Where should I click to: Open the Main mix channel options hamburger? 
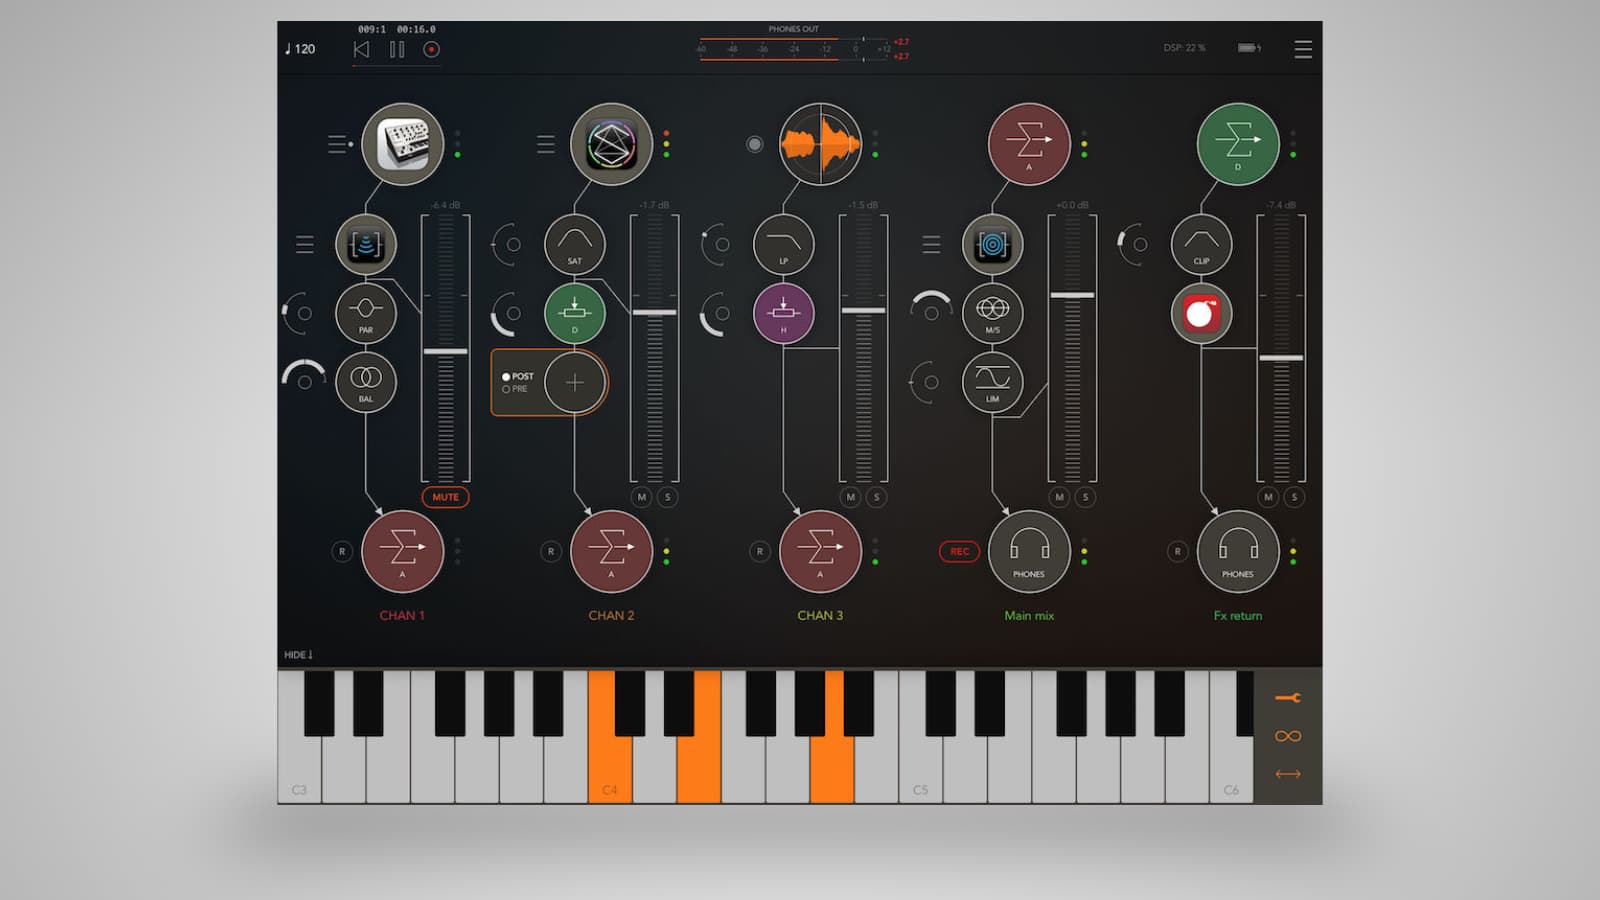(931, 244)
